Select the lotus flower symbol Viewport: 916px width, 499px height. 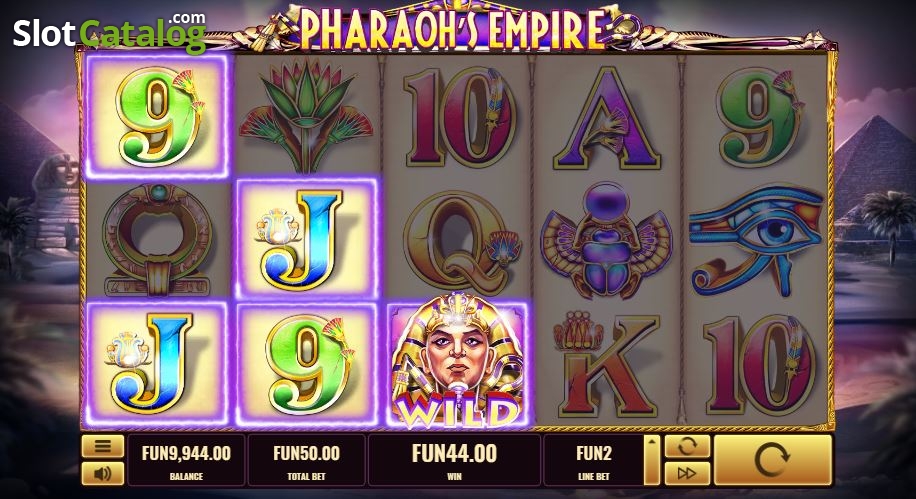(x=306, y=116)
